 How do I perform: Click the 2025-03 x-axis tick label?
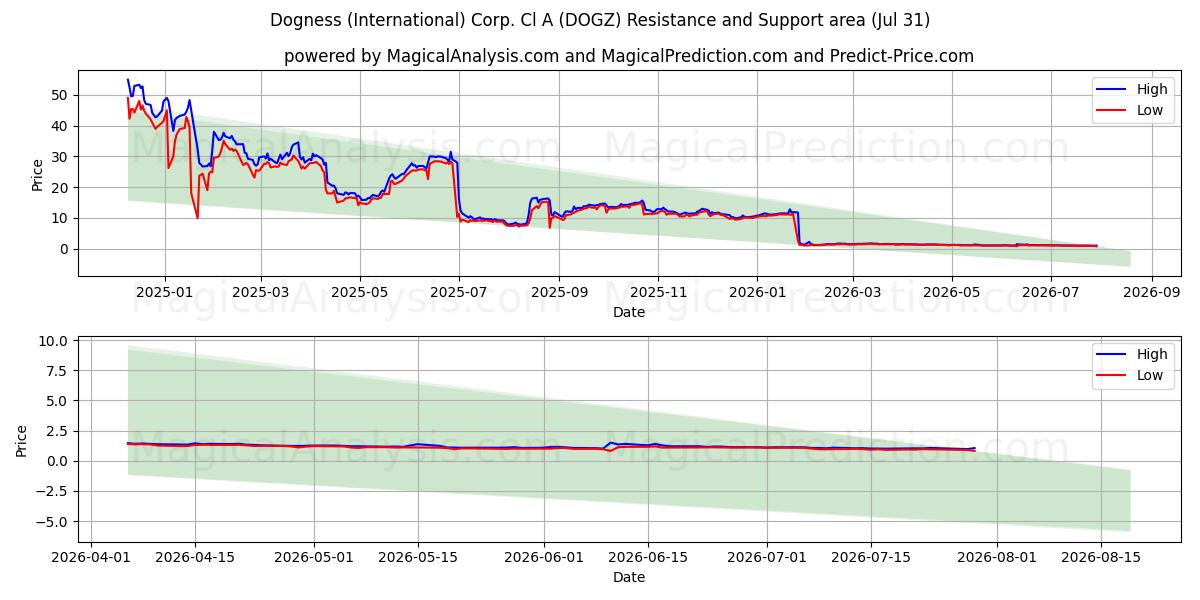pos(261,292)
